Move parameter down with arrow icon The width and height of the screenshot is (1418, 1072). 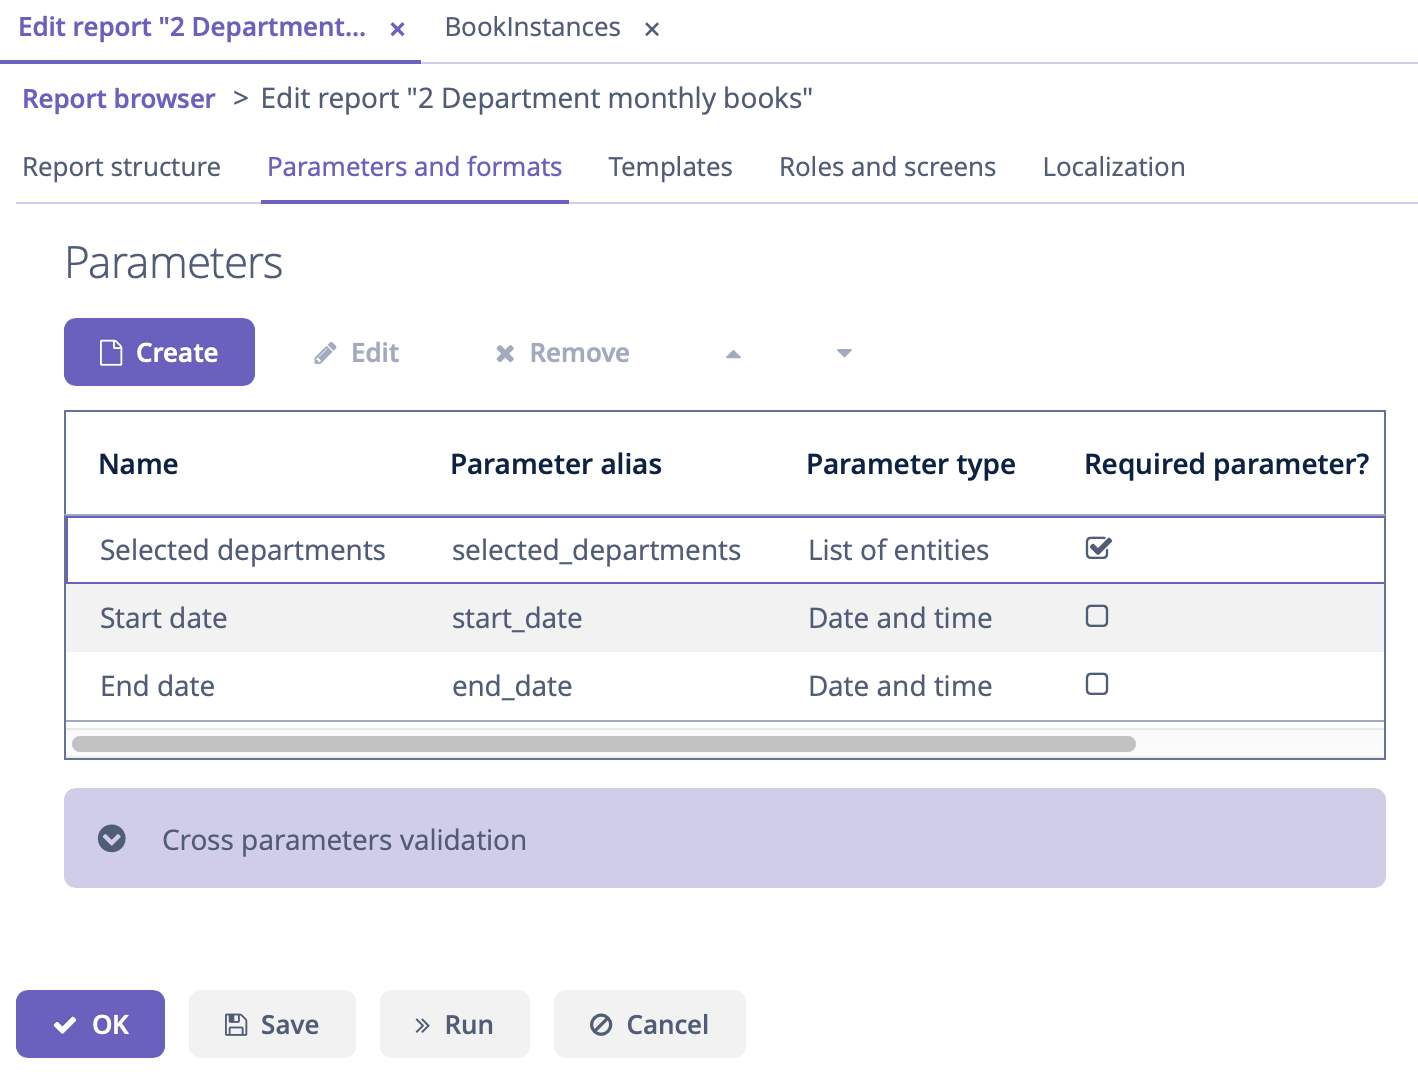844,353
